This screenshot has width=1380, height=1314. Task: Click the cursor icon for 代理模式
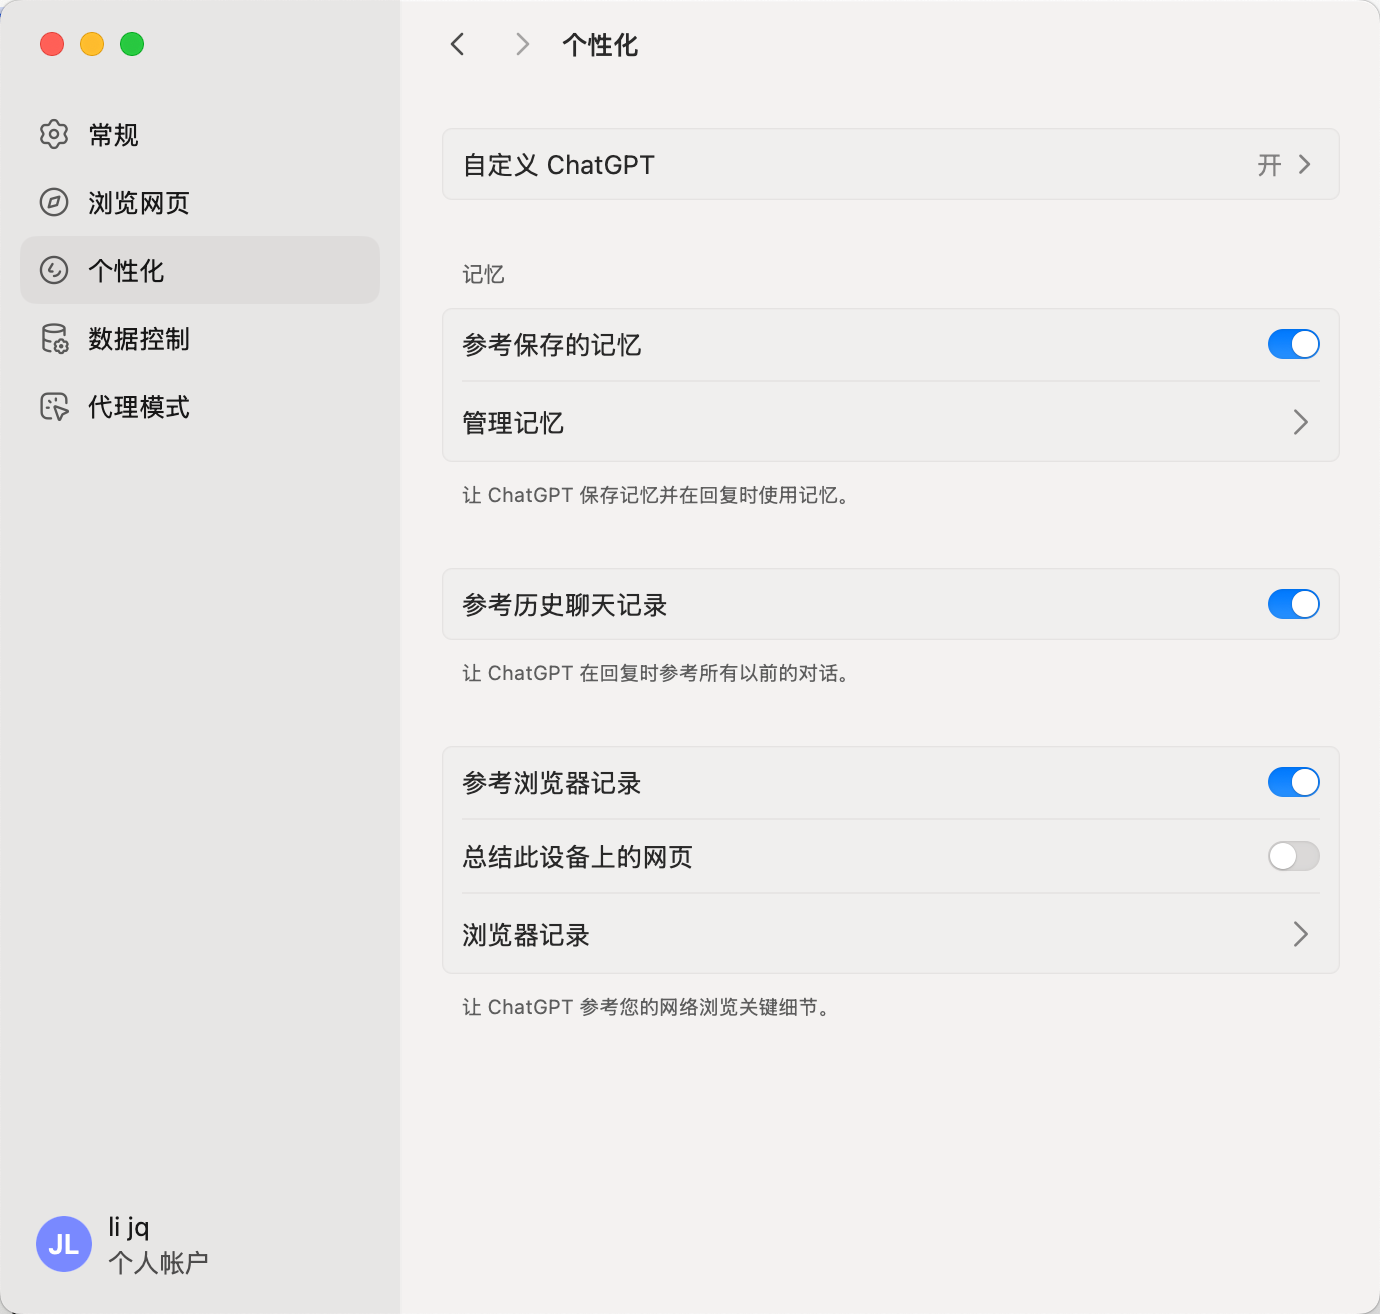(54, 406)
